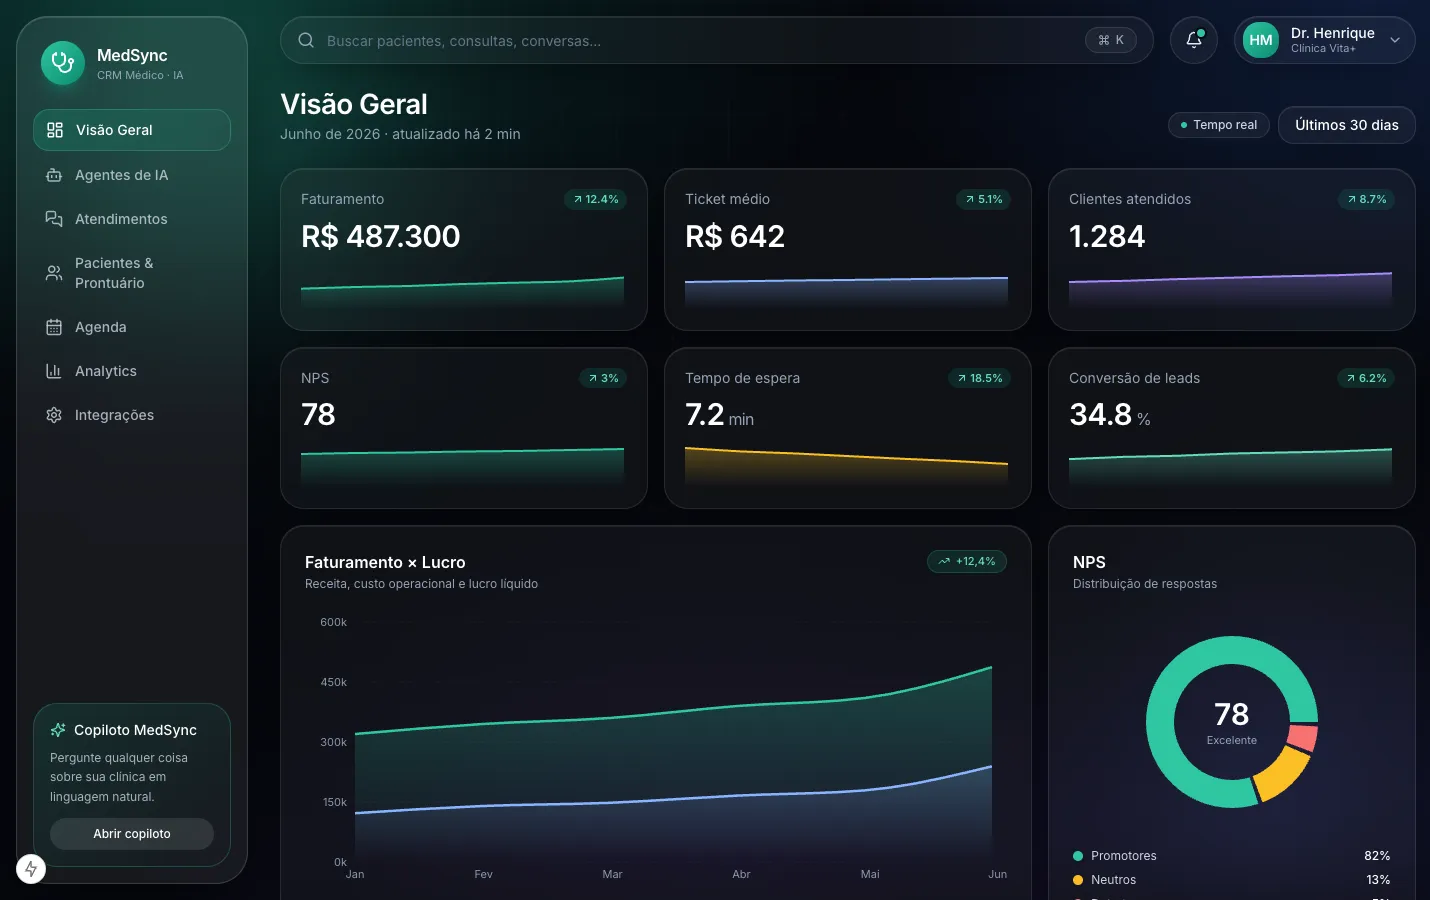
Task: Expand the Dr. Henrique profile chevron
Action: (x=1395, y=40)
